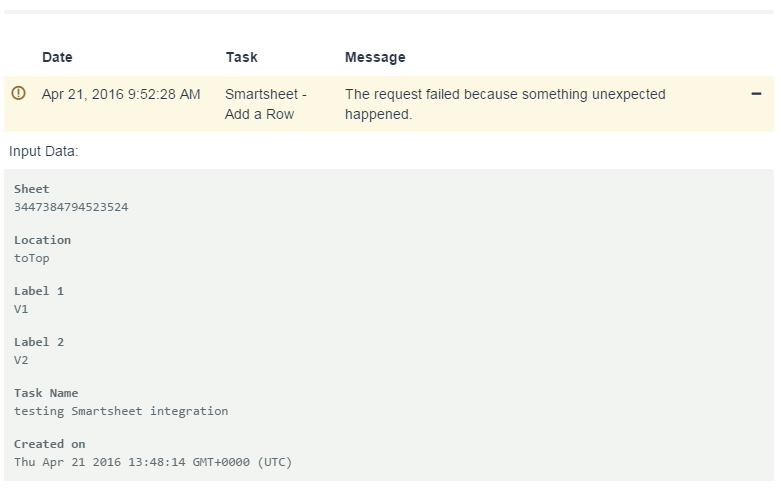
Task: Click the warning exclamation icon in the log row
Action: (18, 93)
